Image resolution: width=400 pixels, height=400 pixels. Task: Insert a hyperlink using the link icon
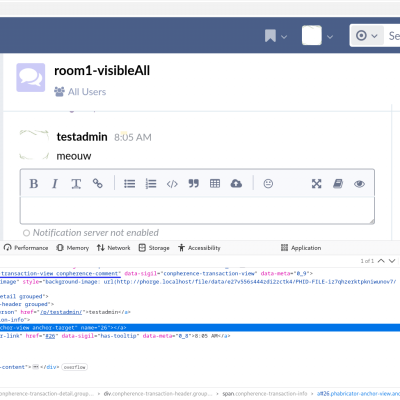click(97, 184)
